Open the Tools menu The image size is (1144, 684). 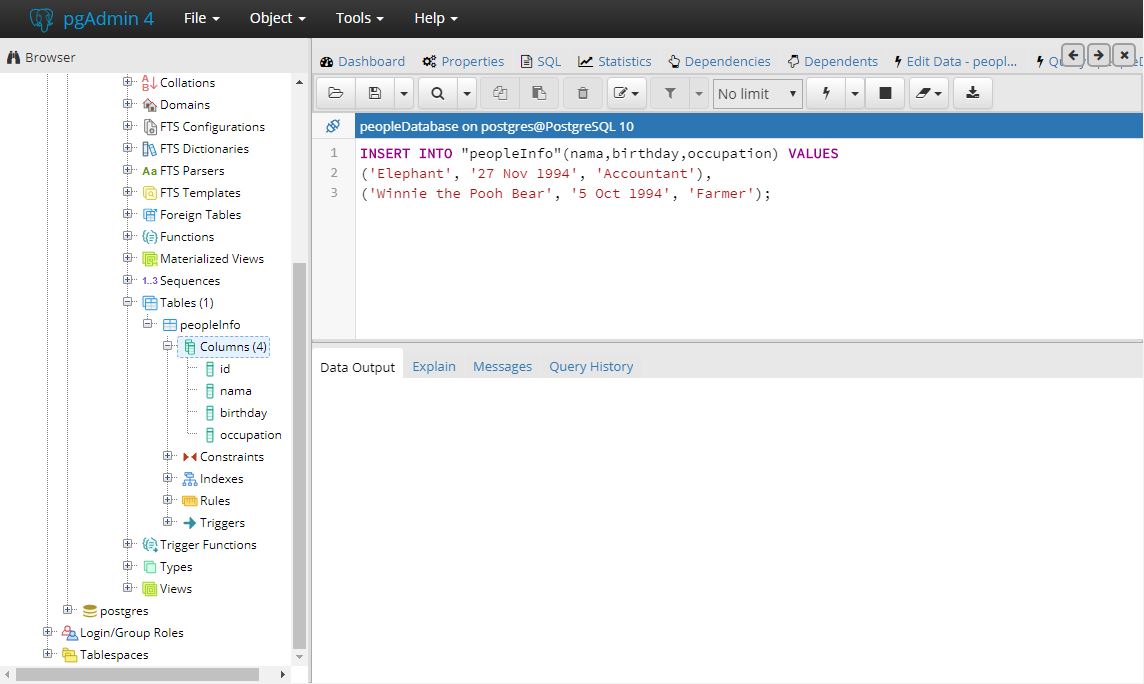pyautogui.click(x=357, y=17)
